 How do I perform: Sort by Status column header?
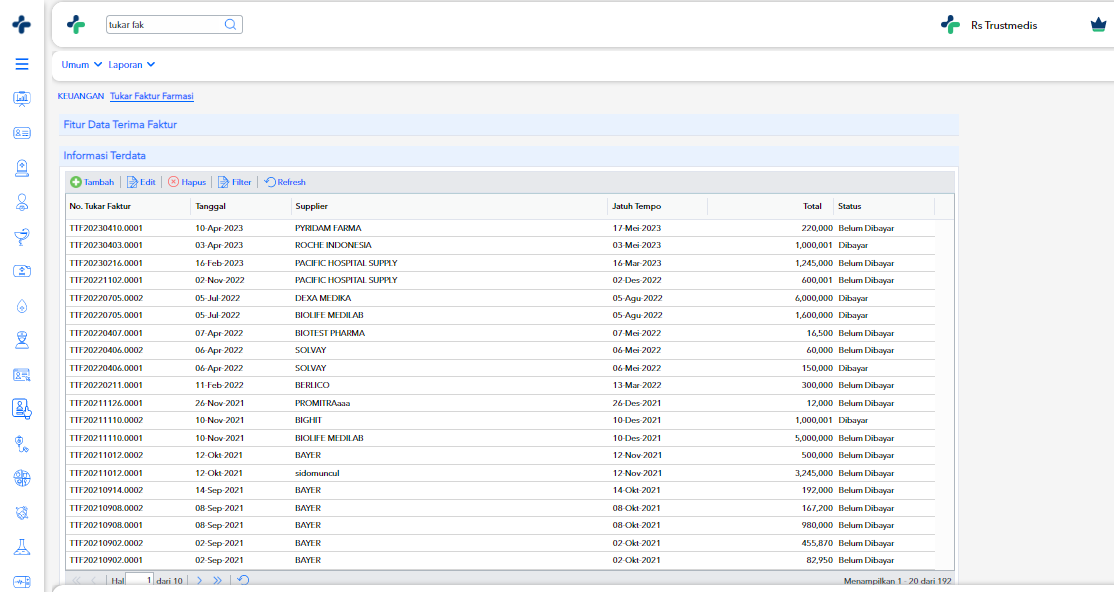pyautogui.click(x=885, y=206)
